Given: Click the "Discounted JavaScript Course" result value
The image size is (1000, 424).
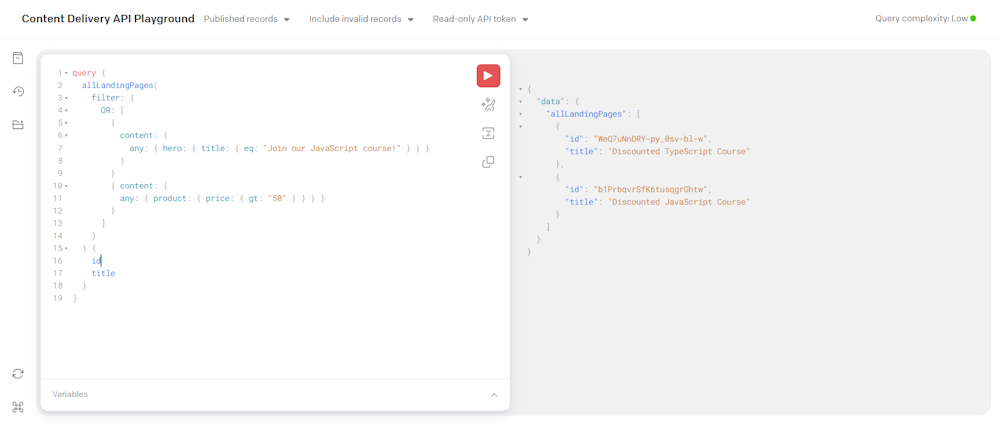Looking at the screenshot, I should [679, 202].
